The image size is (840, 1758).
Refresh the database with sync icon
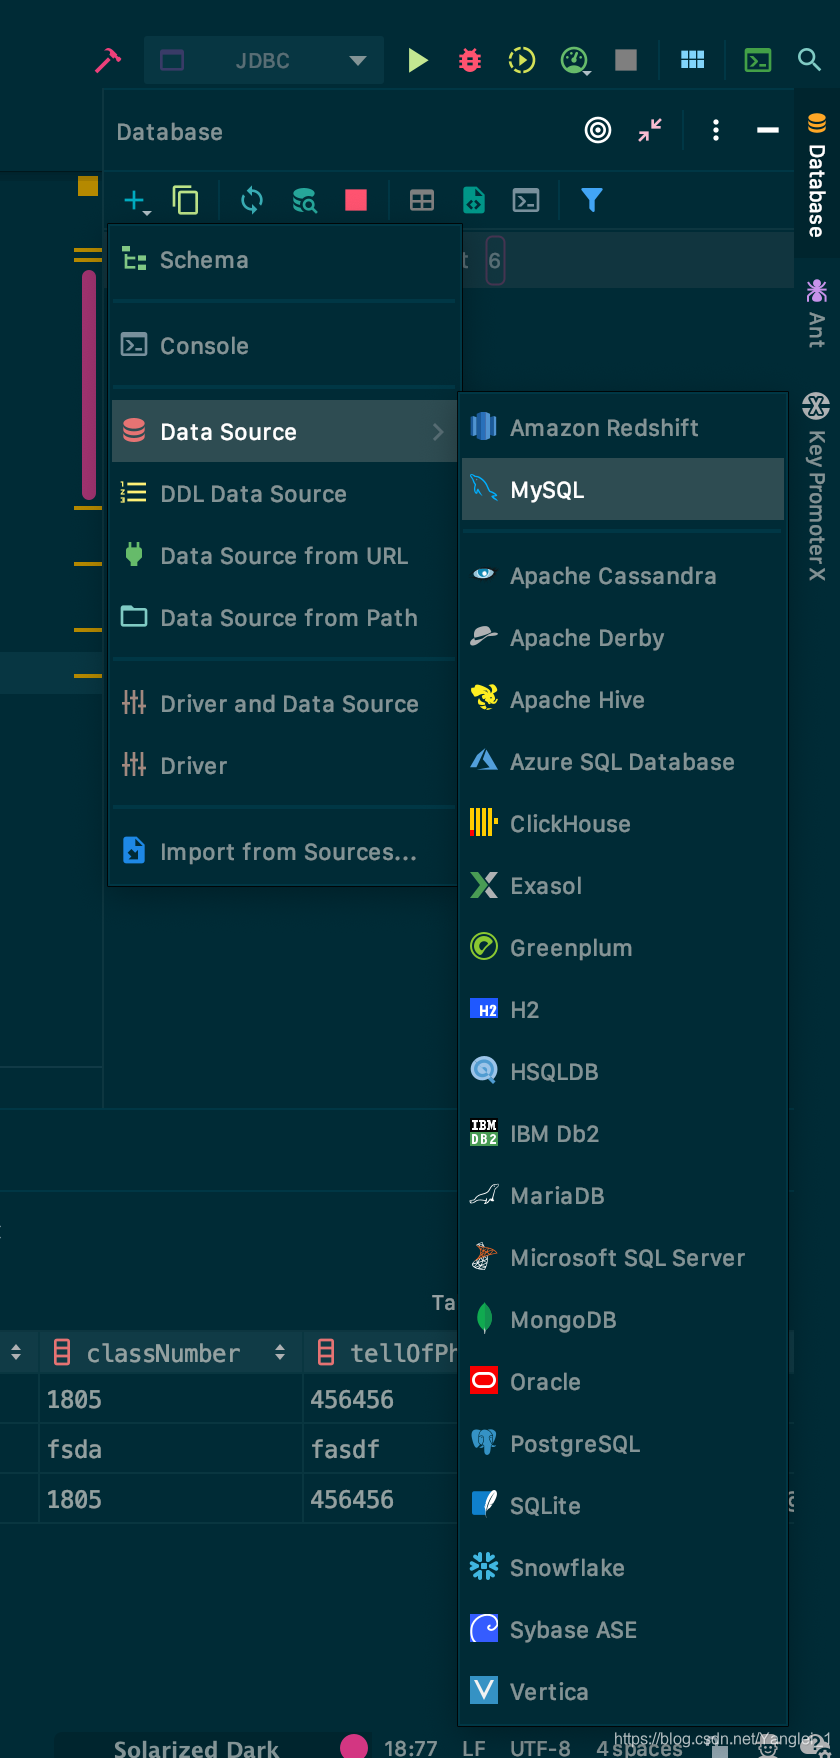coord(252,200)
